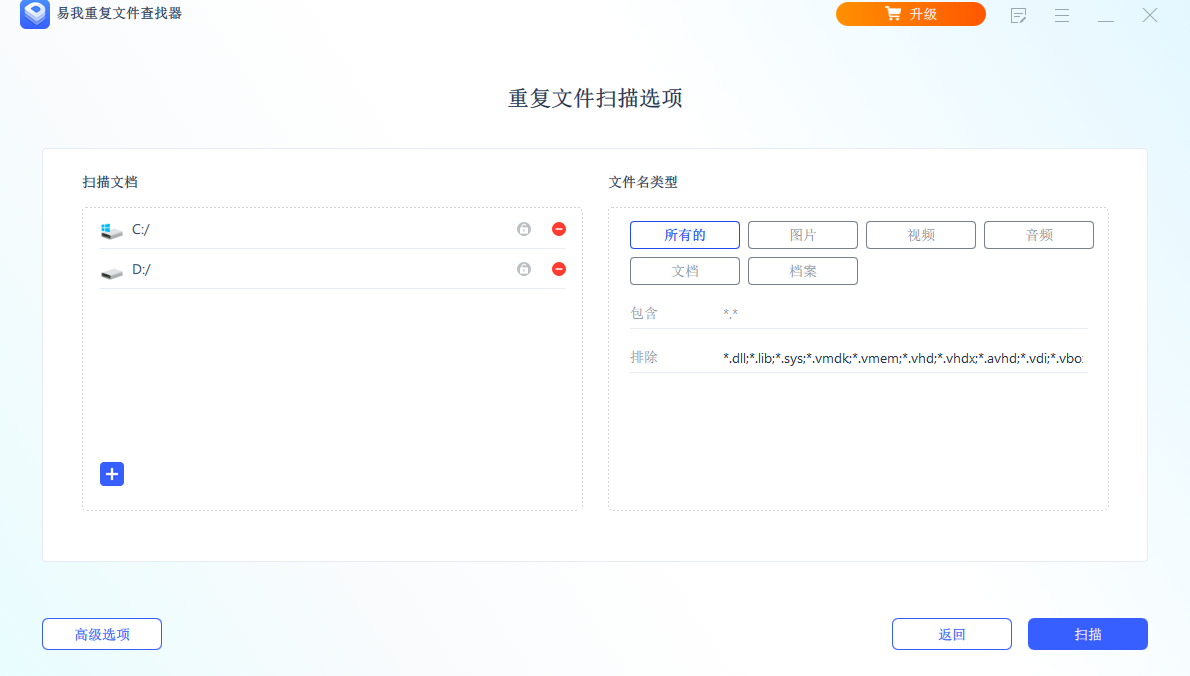The image size is (1190, 676).
Task: Lock the C:/ drive scan entry
Action: tap(523, 229)
